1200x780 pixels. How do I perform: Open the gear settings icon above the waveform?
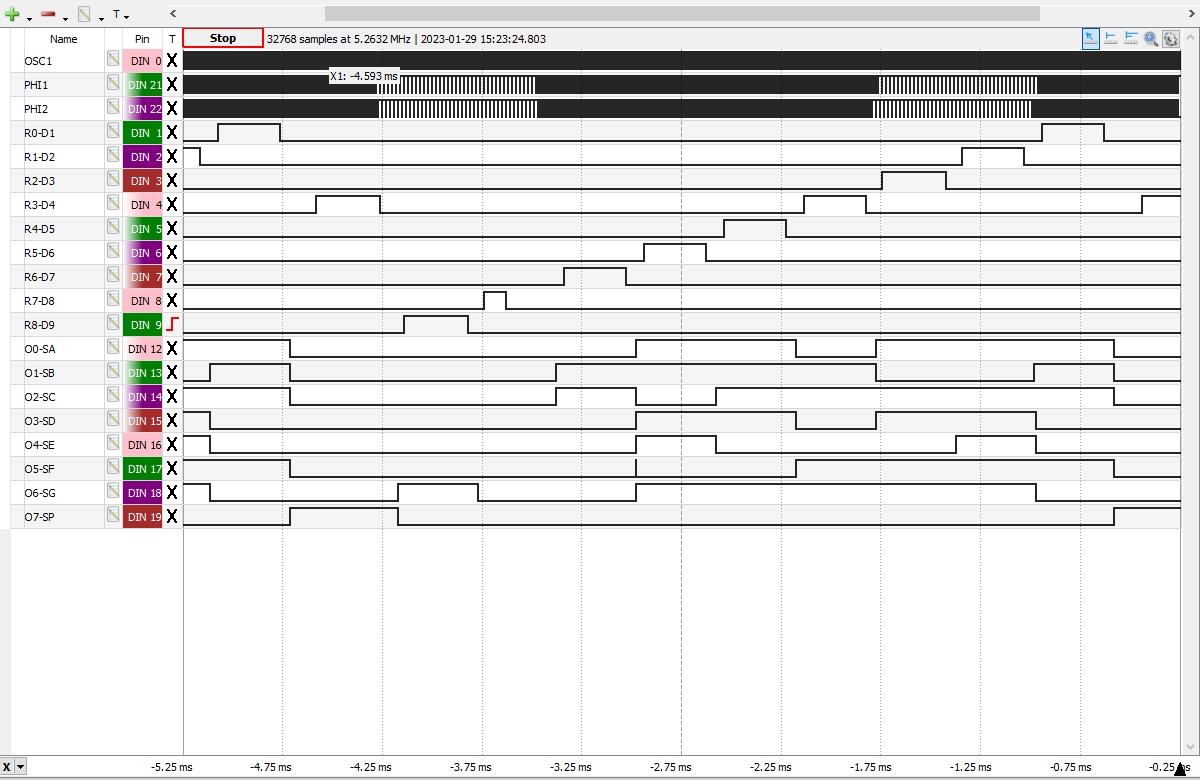[1171, 38]
